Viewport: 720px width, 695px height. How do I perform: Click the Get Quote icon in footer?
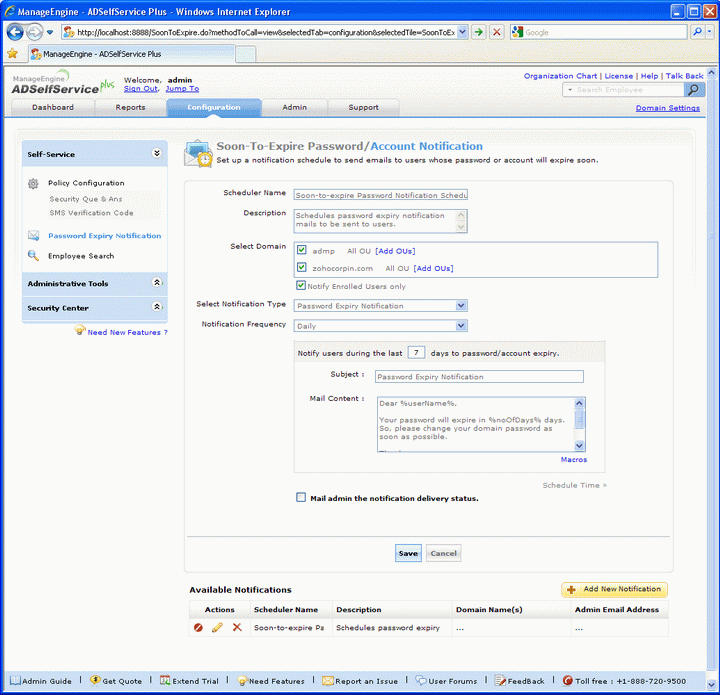click(x=95, y=680)
